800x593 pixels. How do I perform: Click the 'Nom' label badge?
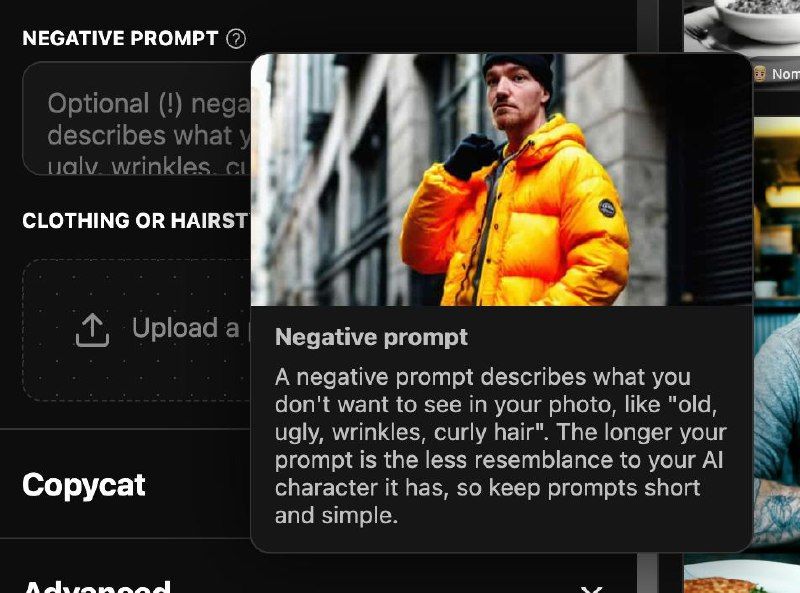[785, 74]
